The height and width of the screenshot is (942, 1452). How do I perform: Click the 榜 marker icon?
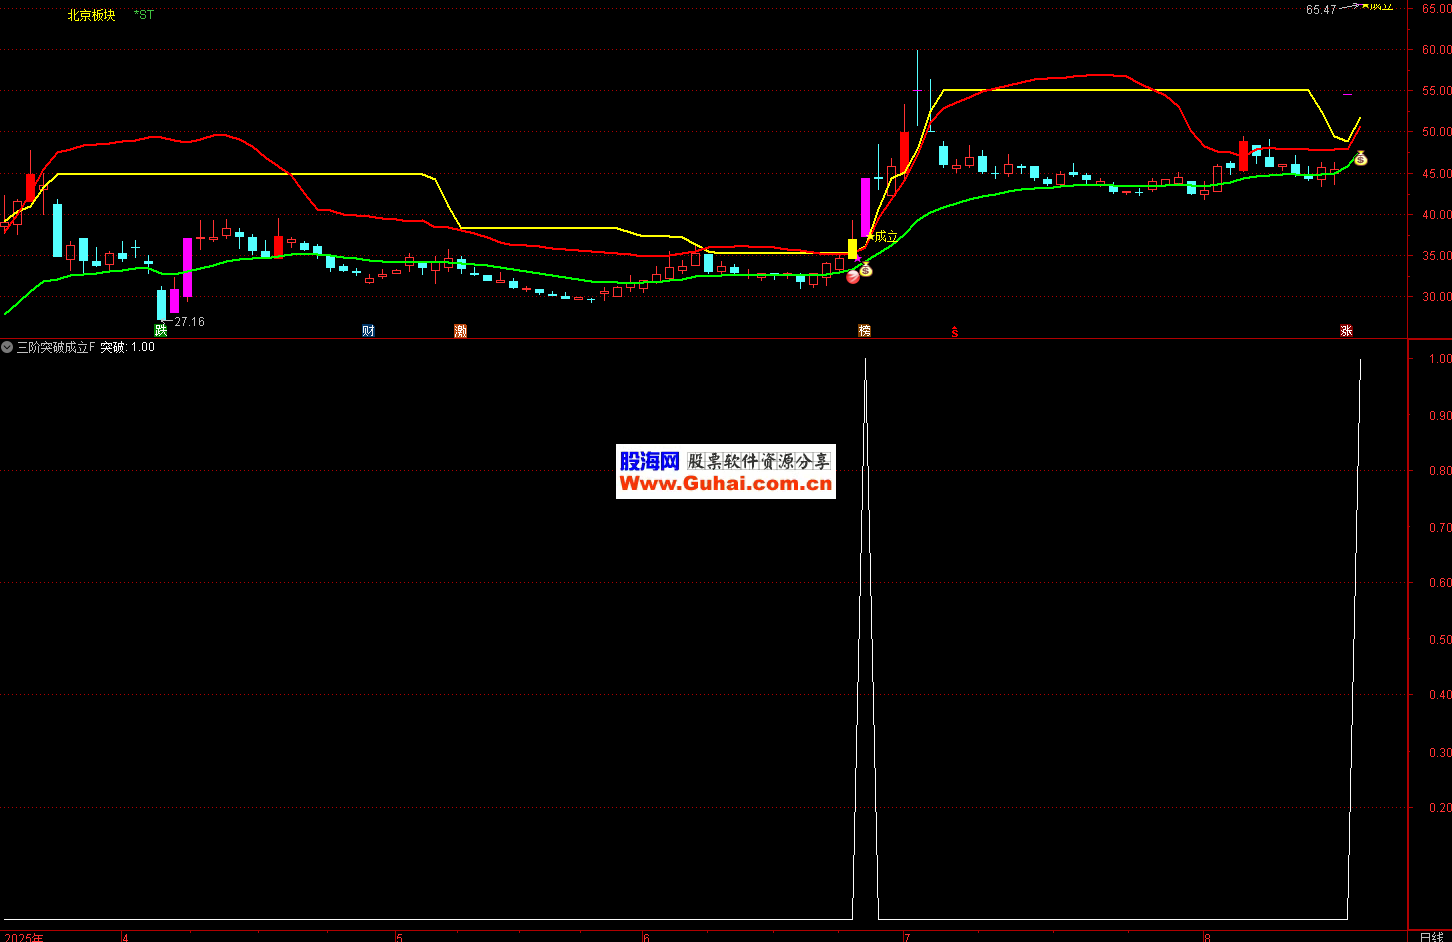point(865,331)
